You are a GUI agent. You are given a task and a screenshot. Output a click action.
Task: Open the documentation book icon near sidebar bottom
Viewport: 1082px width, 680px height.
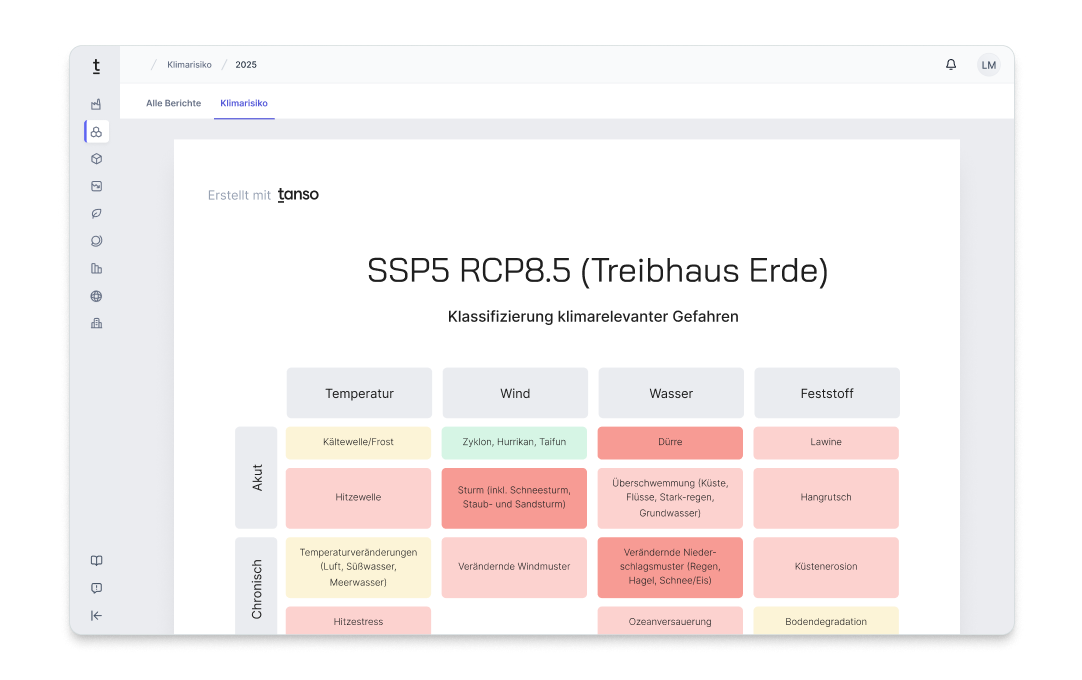click(96, 560)
